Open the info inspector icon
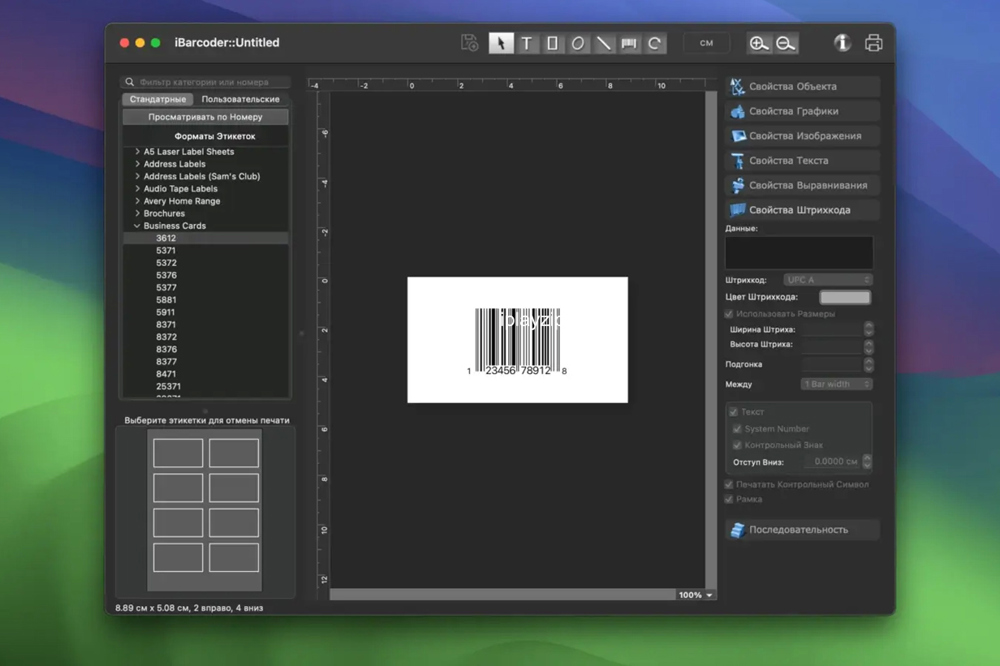The height and width of the screenshot is (666, 1000). pos(842,43)
